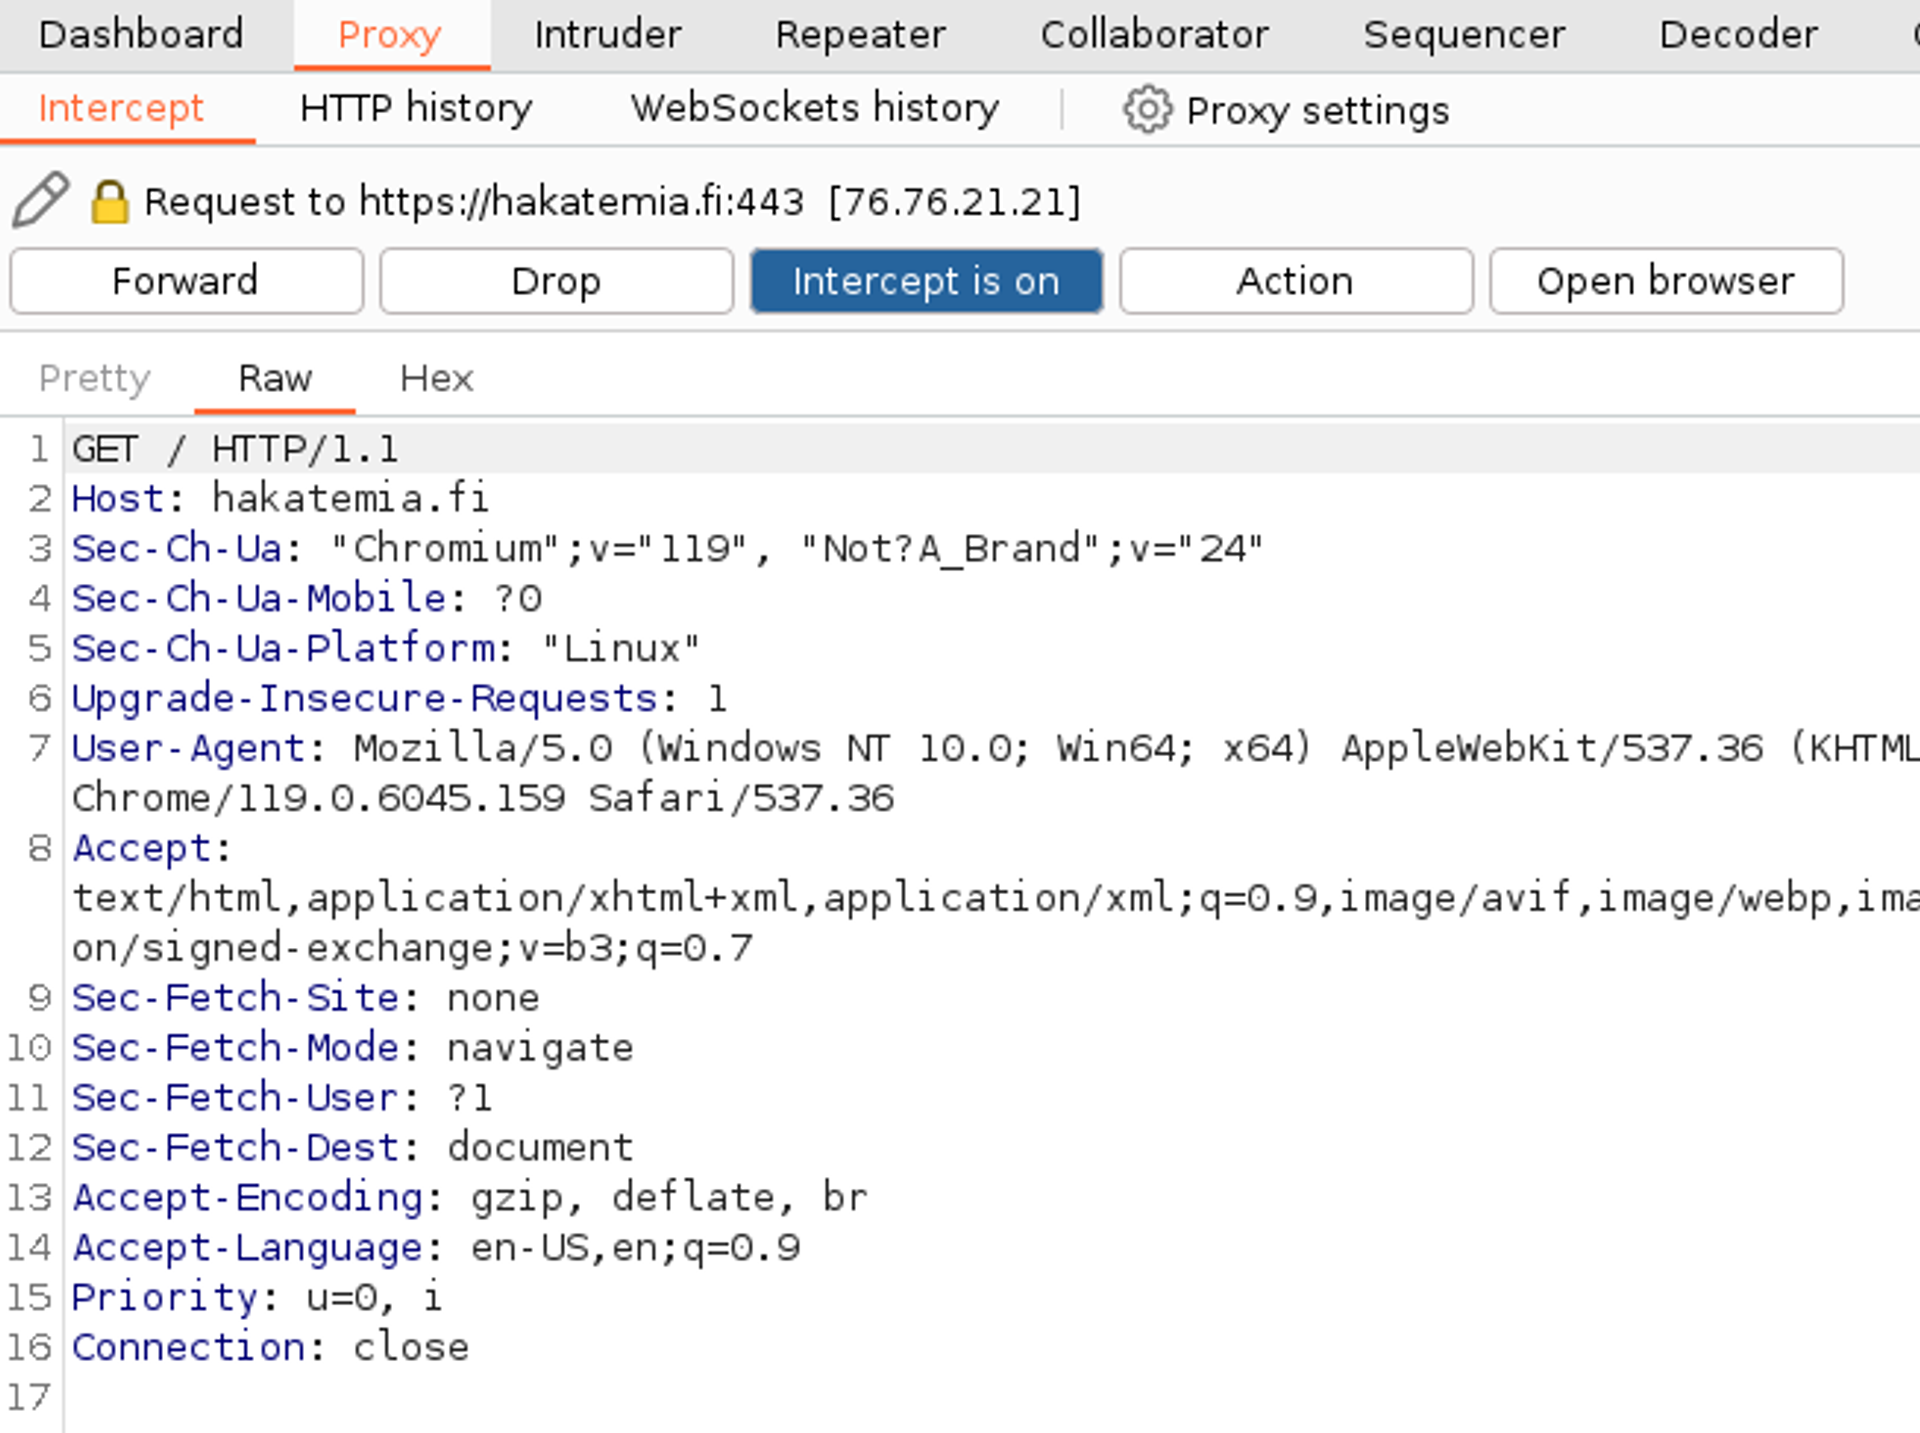Click the Proxy settings gear icon

[1146, 109]
